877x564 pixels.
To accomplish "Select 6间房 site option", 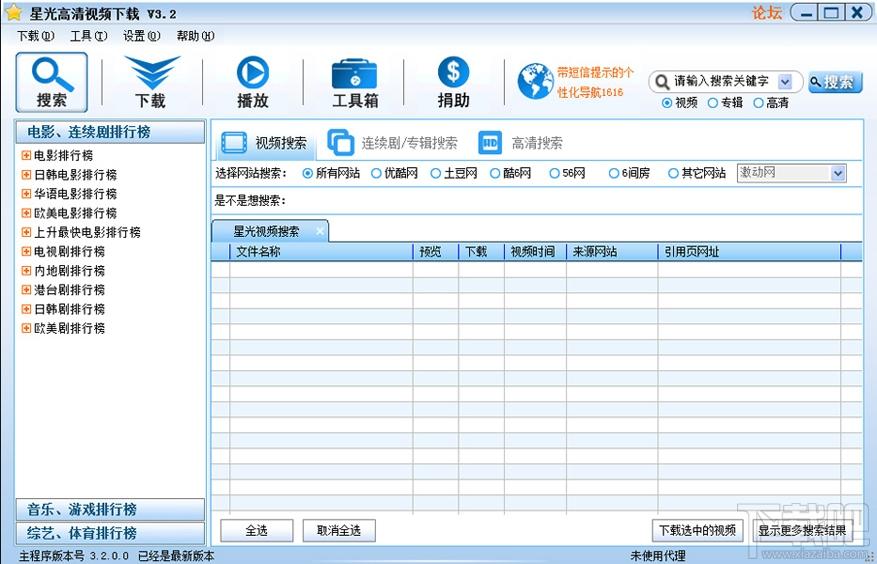I will click(x=614, y=173).
